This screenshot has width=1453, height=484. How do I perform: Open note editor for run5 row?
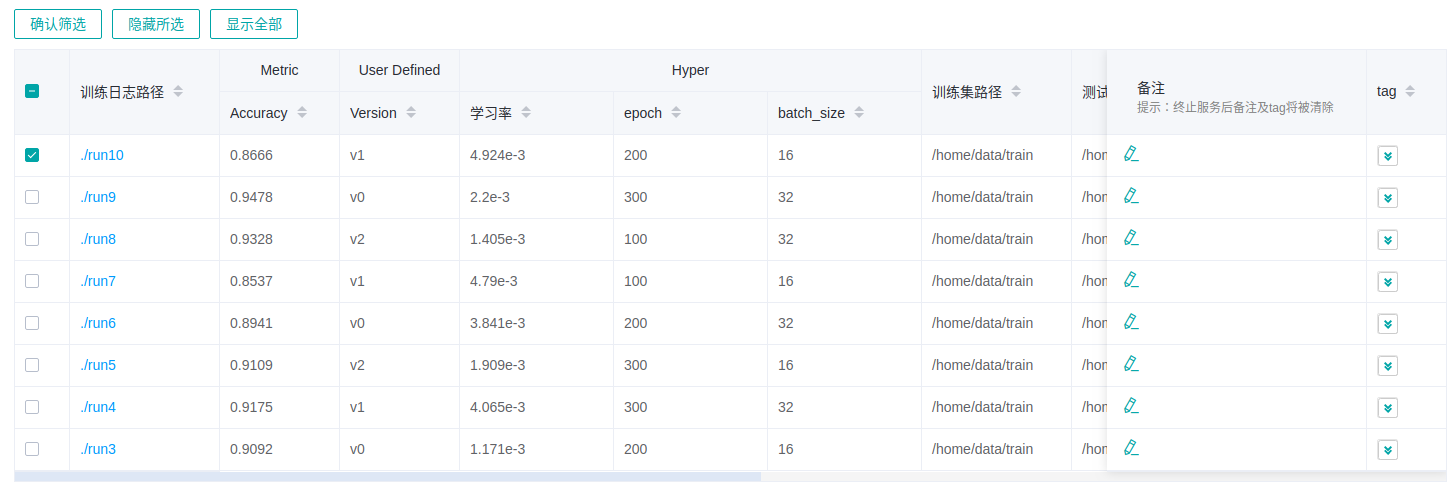(1131, 364)
